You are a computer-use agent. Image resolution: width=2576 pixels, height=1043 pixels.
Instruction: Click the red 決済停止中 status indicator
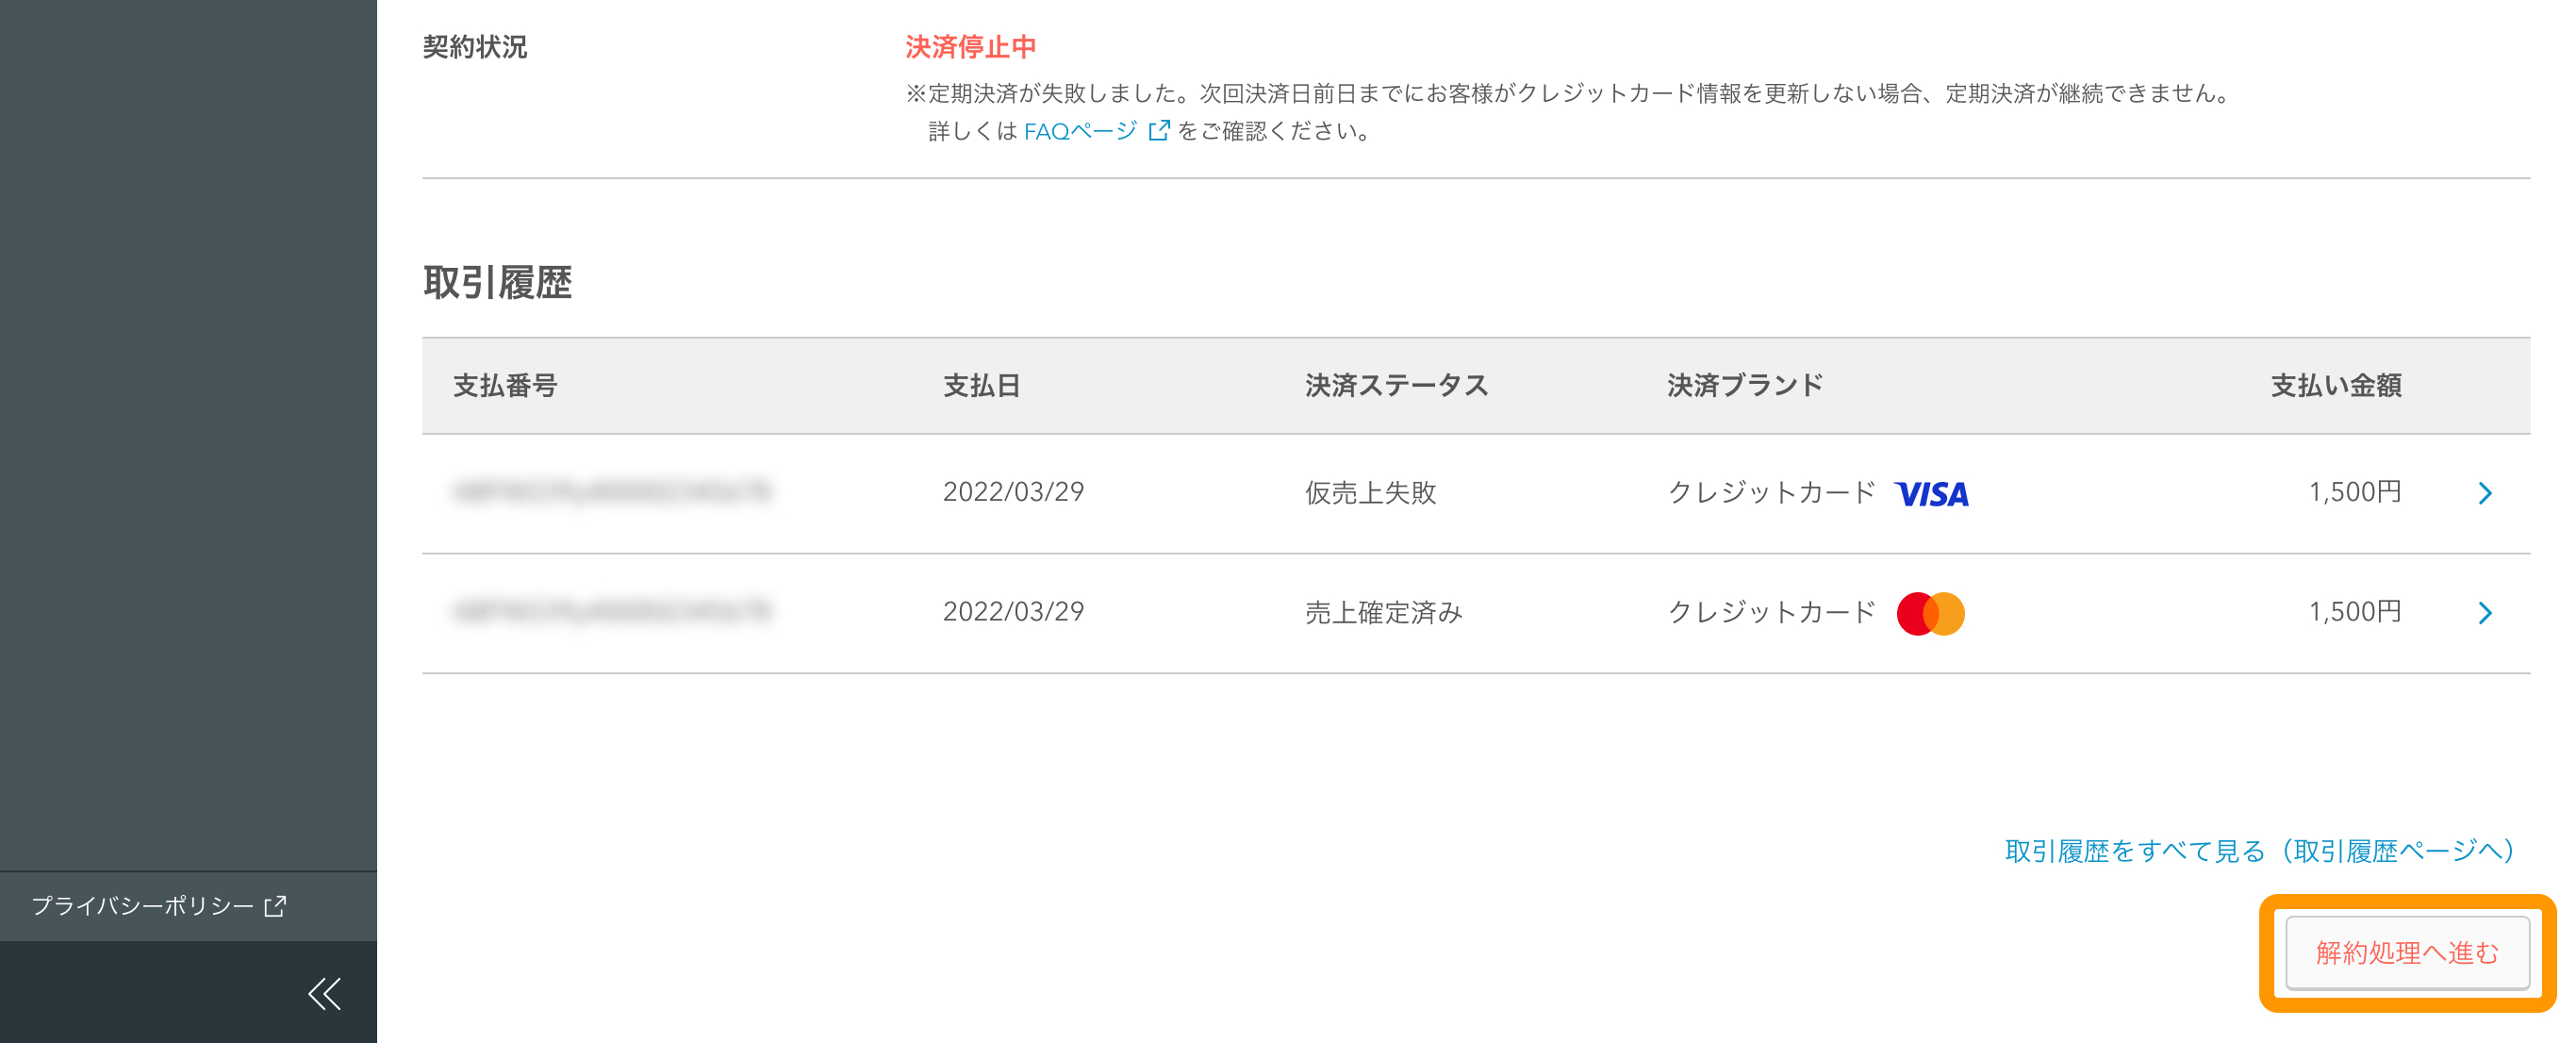click(x=971, y=44)
